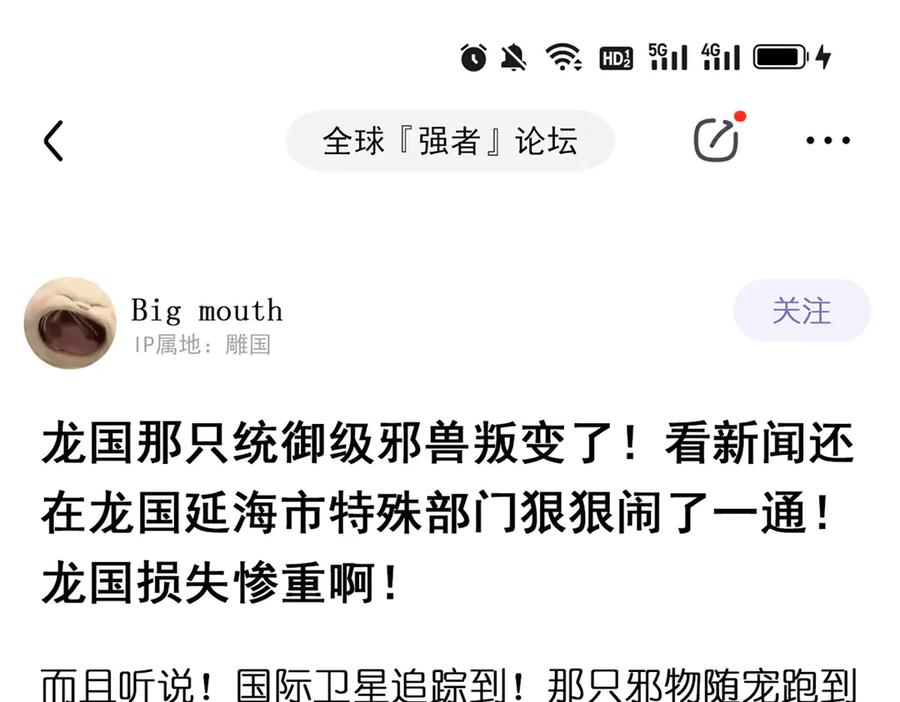Open the 全球『强者』论坛 forum pill
900x702 pixels.
(450, 141)
